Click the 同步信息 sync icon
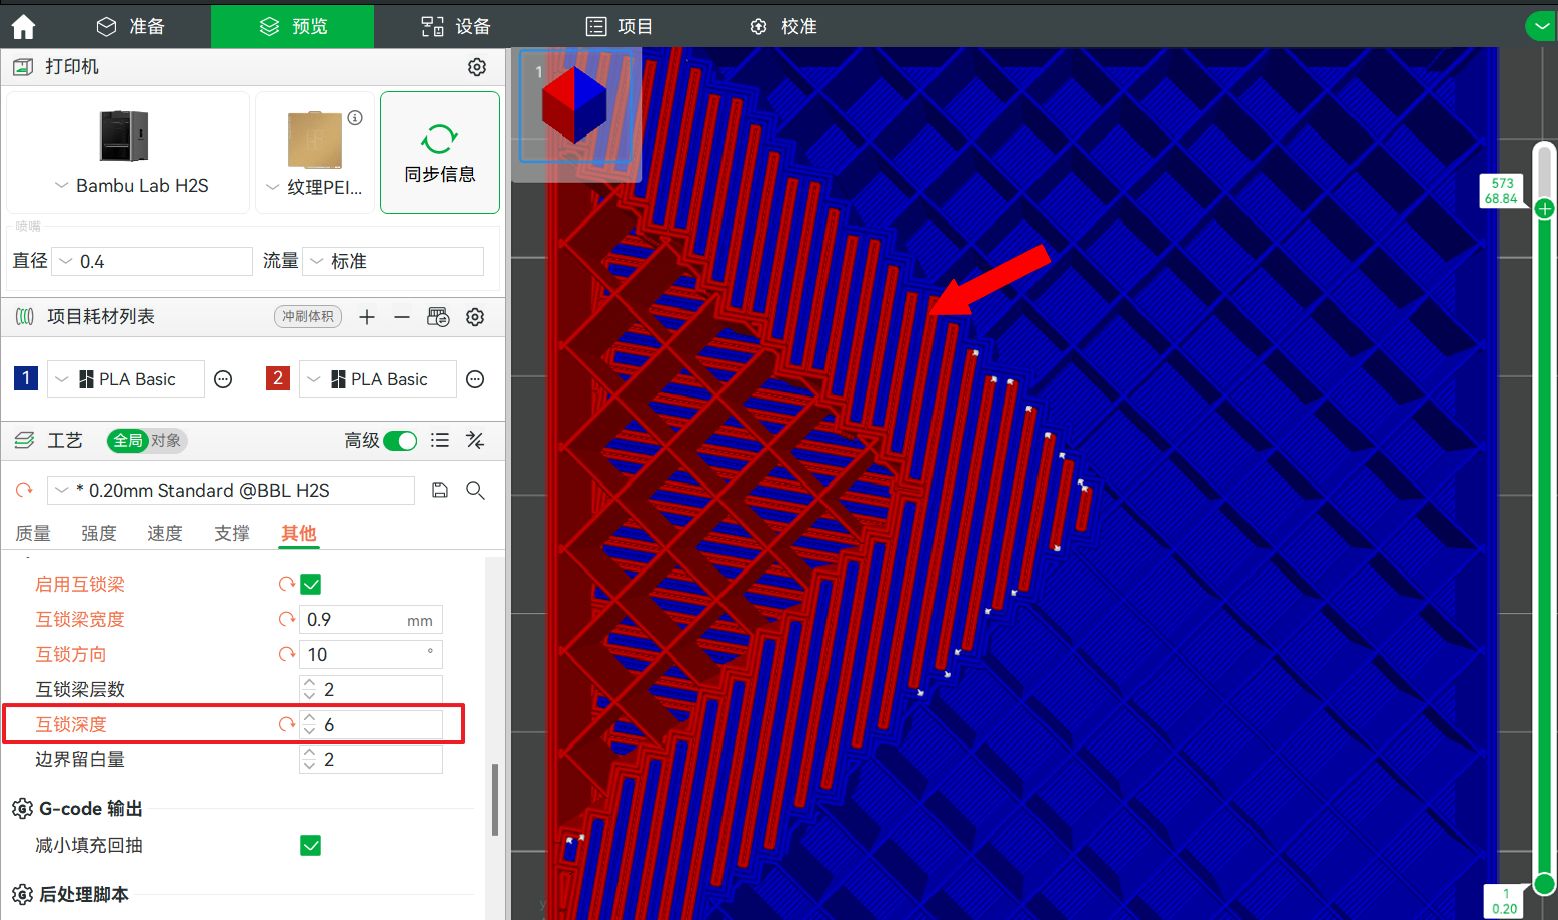This screenshot has height=920, width=1558. click(x=439, y=139)
